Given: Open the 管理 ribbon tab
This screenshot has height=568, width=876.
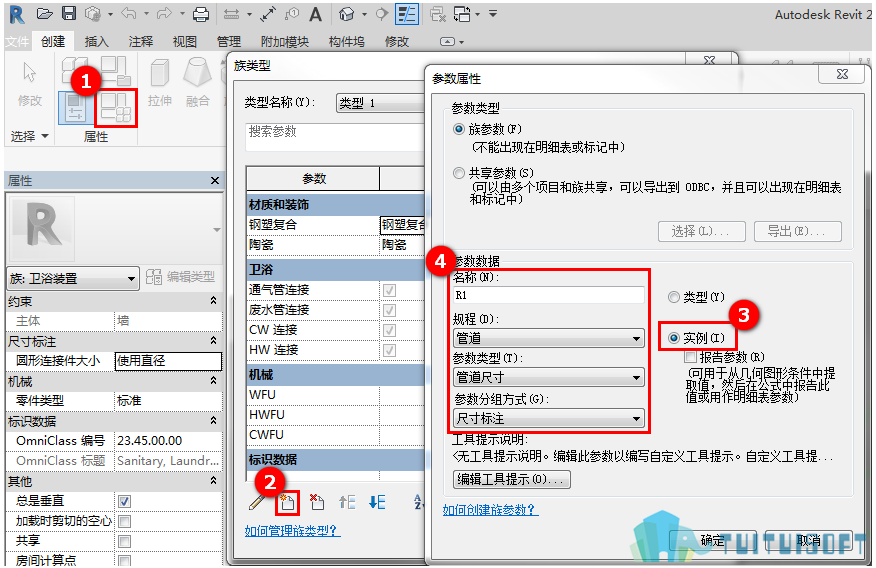Looking at the screenshot, I should click(229, 42).
